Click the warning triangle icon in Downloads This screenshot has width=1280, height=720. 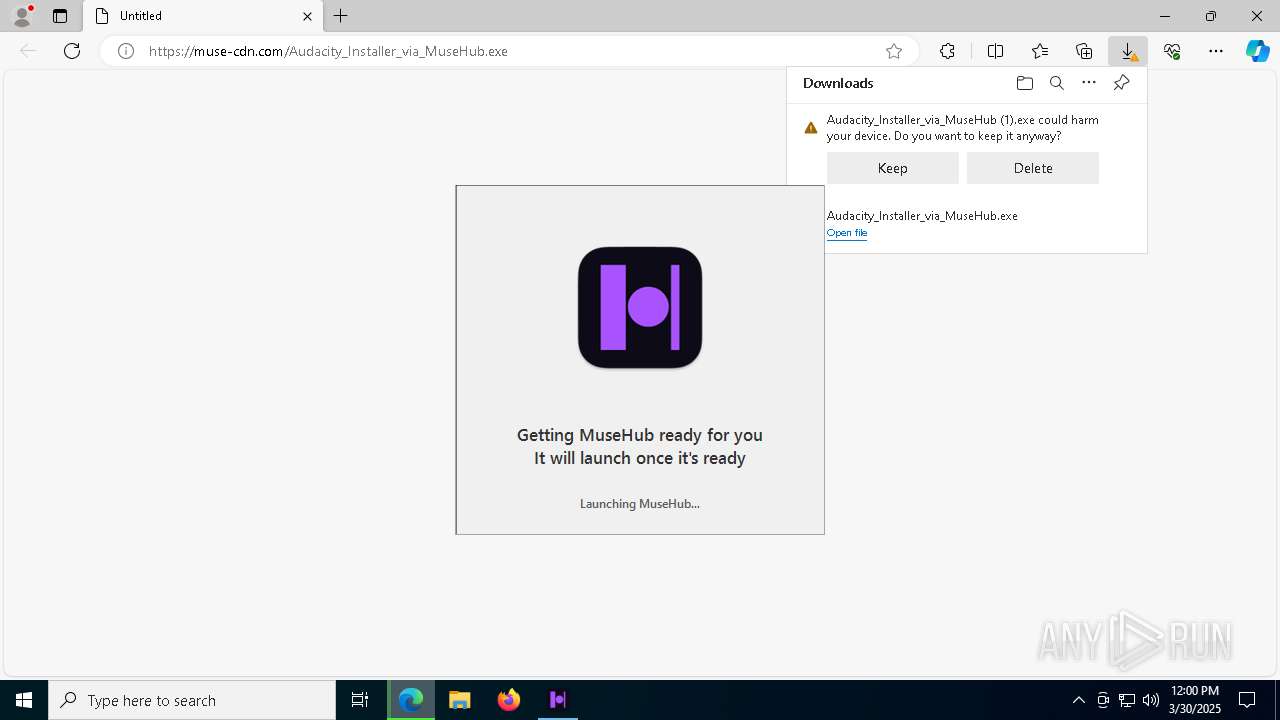point(811,128)
